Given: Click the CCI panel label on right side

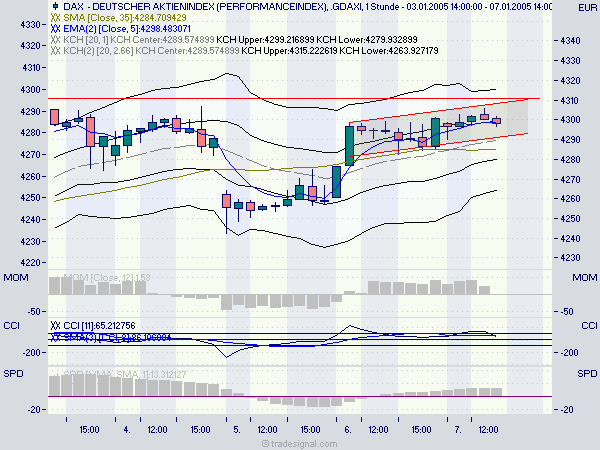Looking at the screenshot, I should click(x=589, y=326).
